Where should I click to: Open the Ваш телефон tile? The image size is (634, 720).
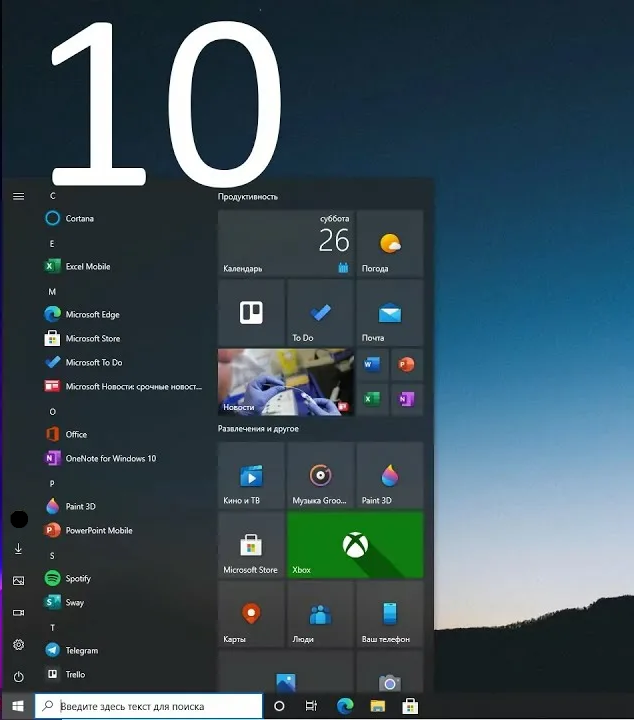(390, 614)
